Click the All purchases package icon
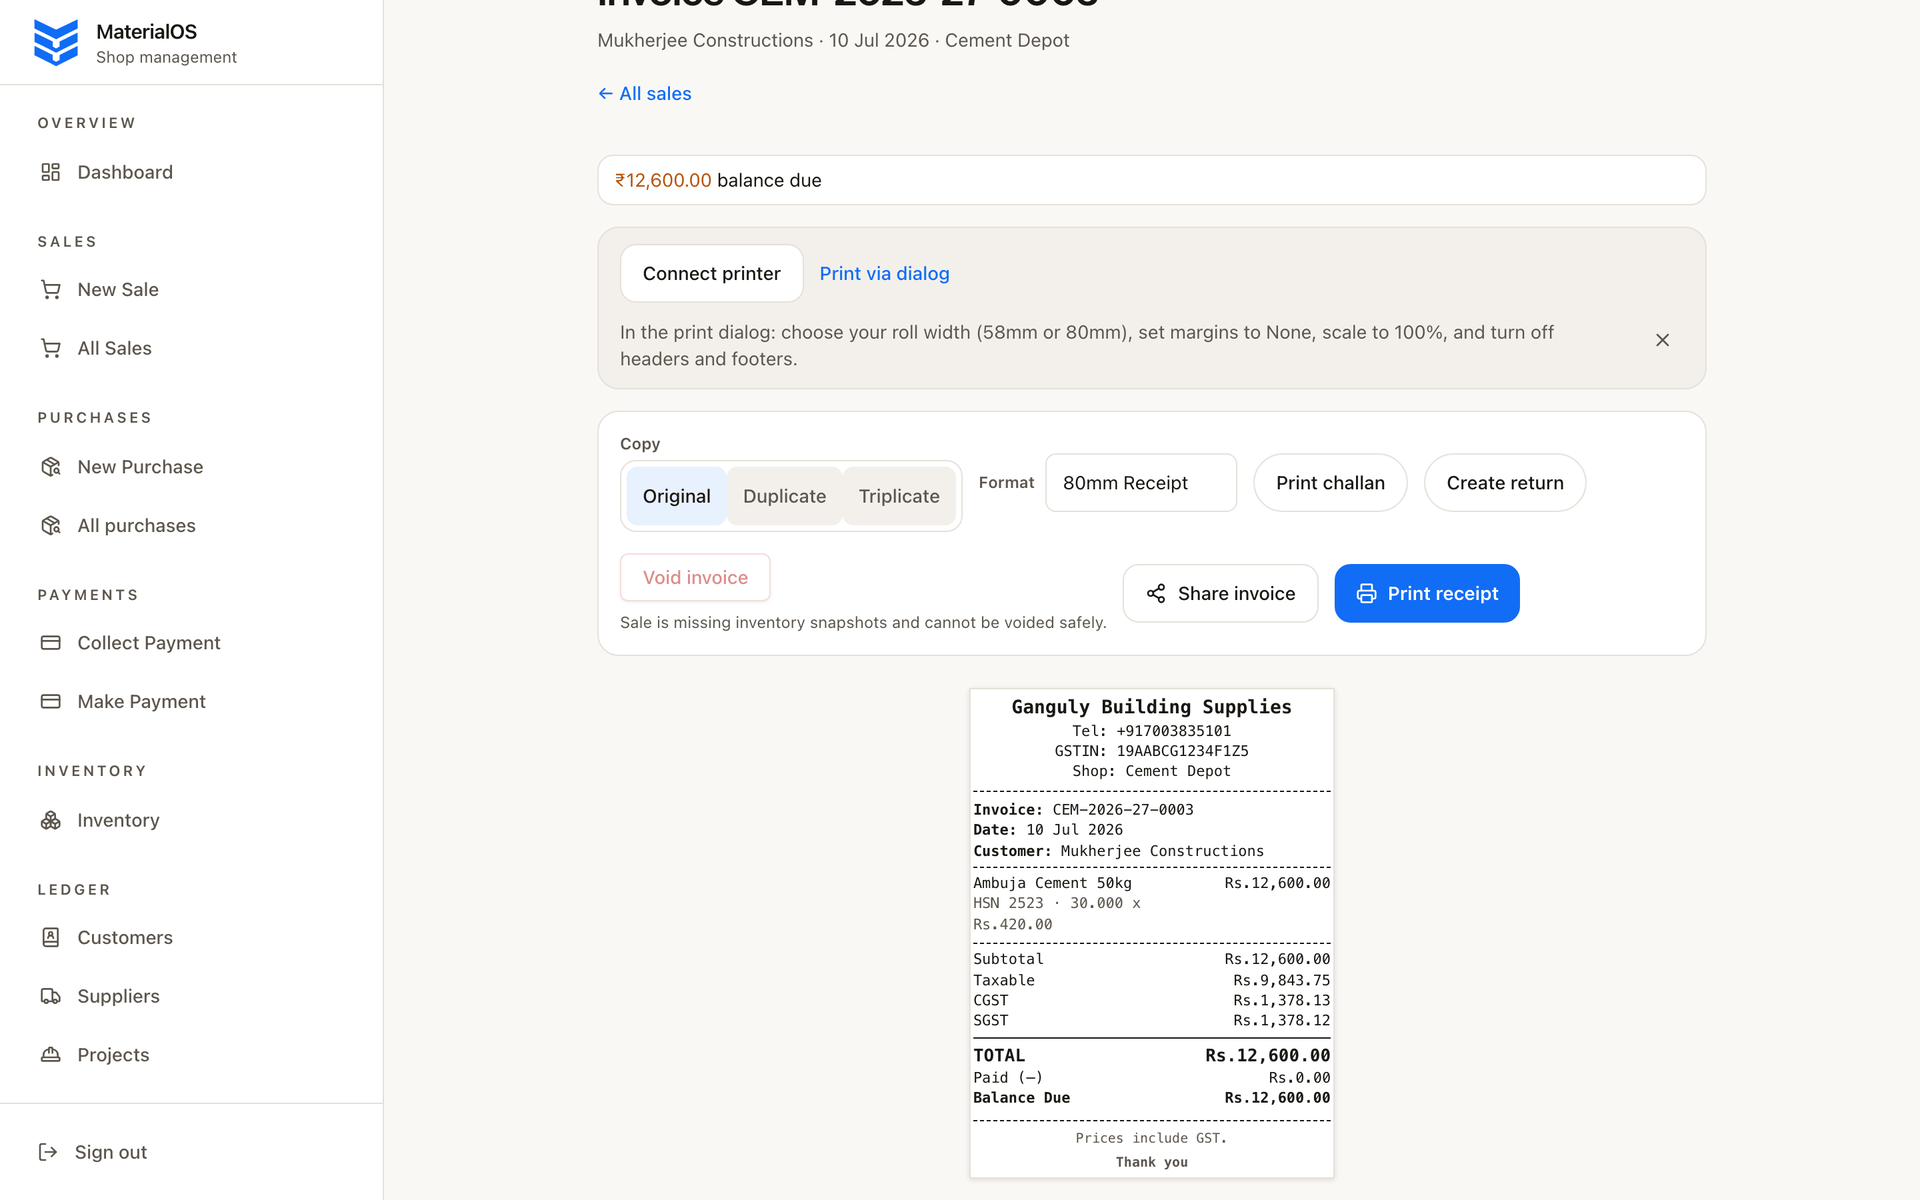This screenshot has height=1200, width=1920. (51, 526)
